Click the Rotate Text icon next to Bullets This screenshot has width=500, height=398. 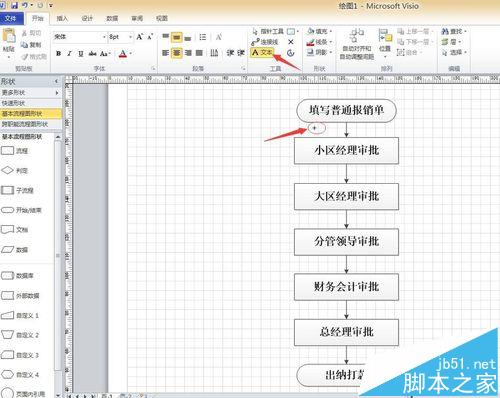[219, 37]
